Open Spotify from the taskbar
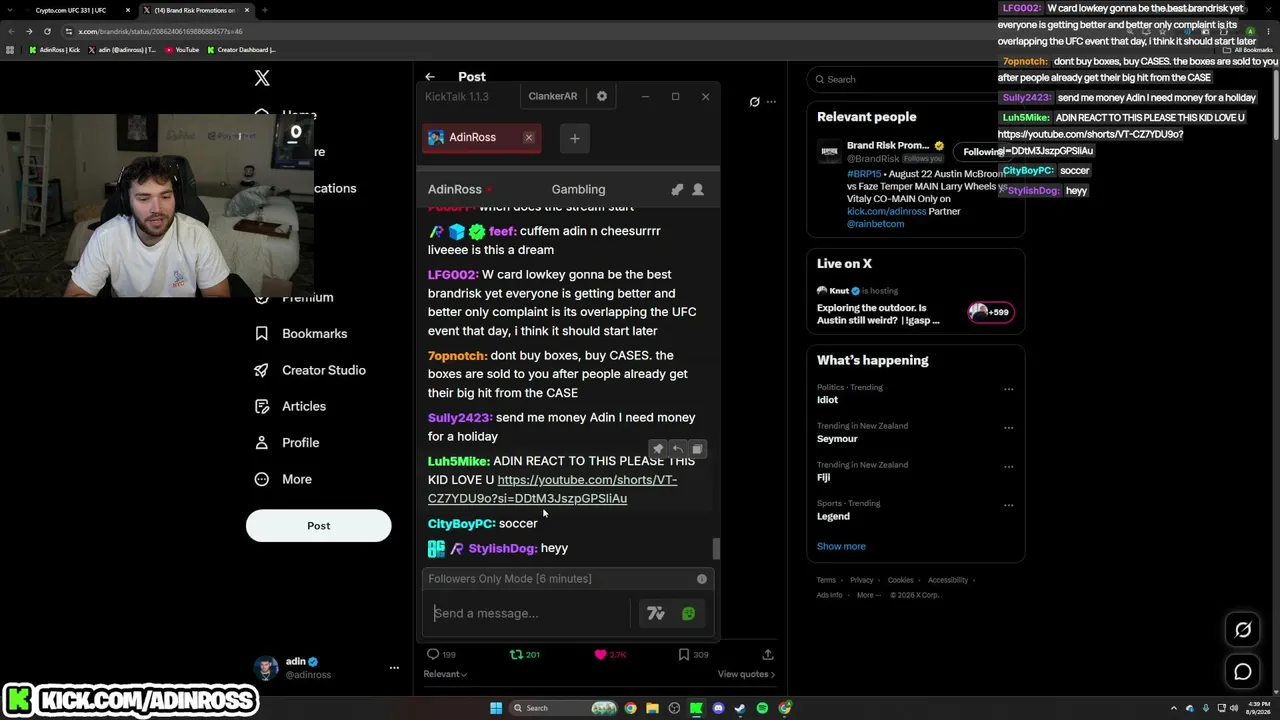The width and height of the screenshot is (1280, 720). tap(762, 708)
